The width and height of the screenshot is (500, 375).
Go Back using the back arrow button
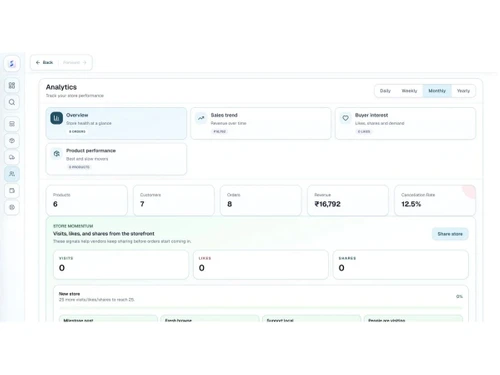point(44,62)
